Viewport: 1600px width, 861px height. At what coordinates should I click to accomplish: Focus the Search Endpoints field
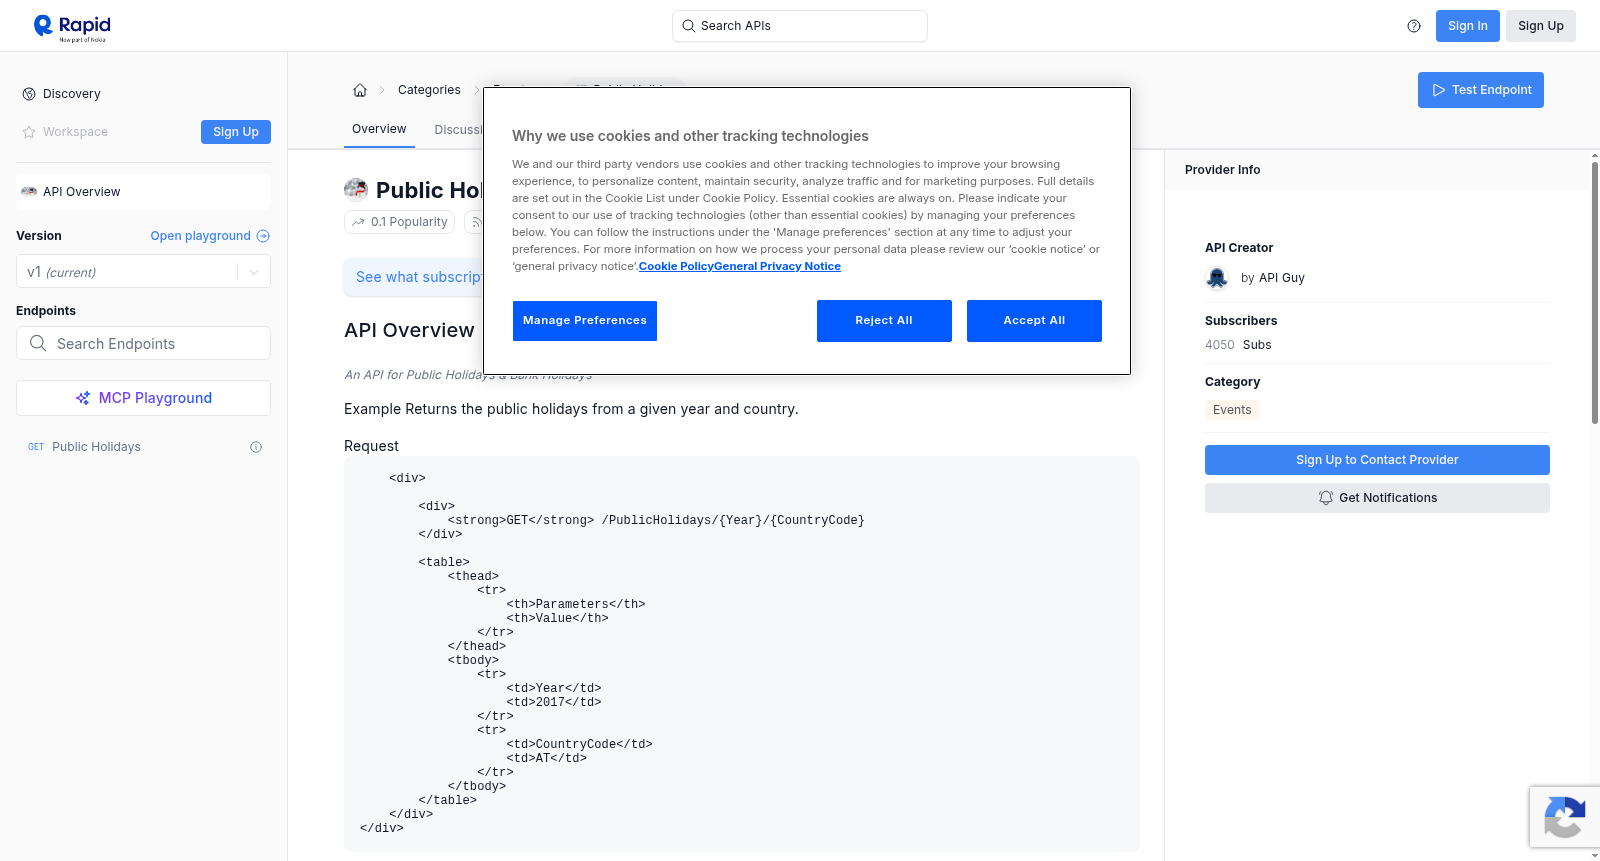pos(143,343)
